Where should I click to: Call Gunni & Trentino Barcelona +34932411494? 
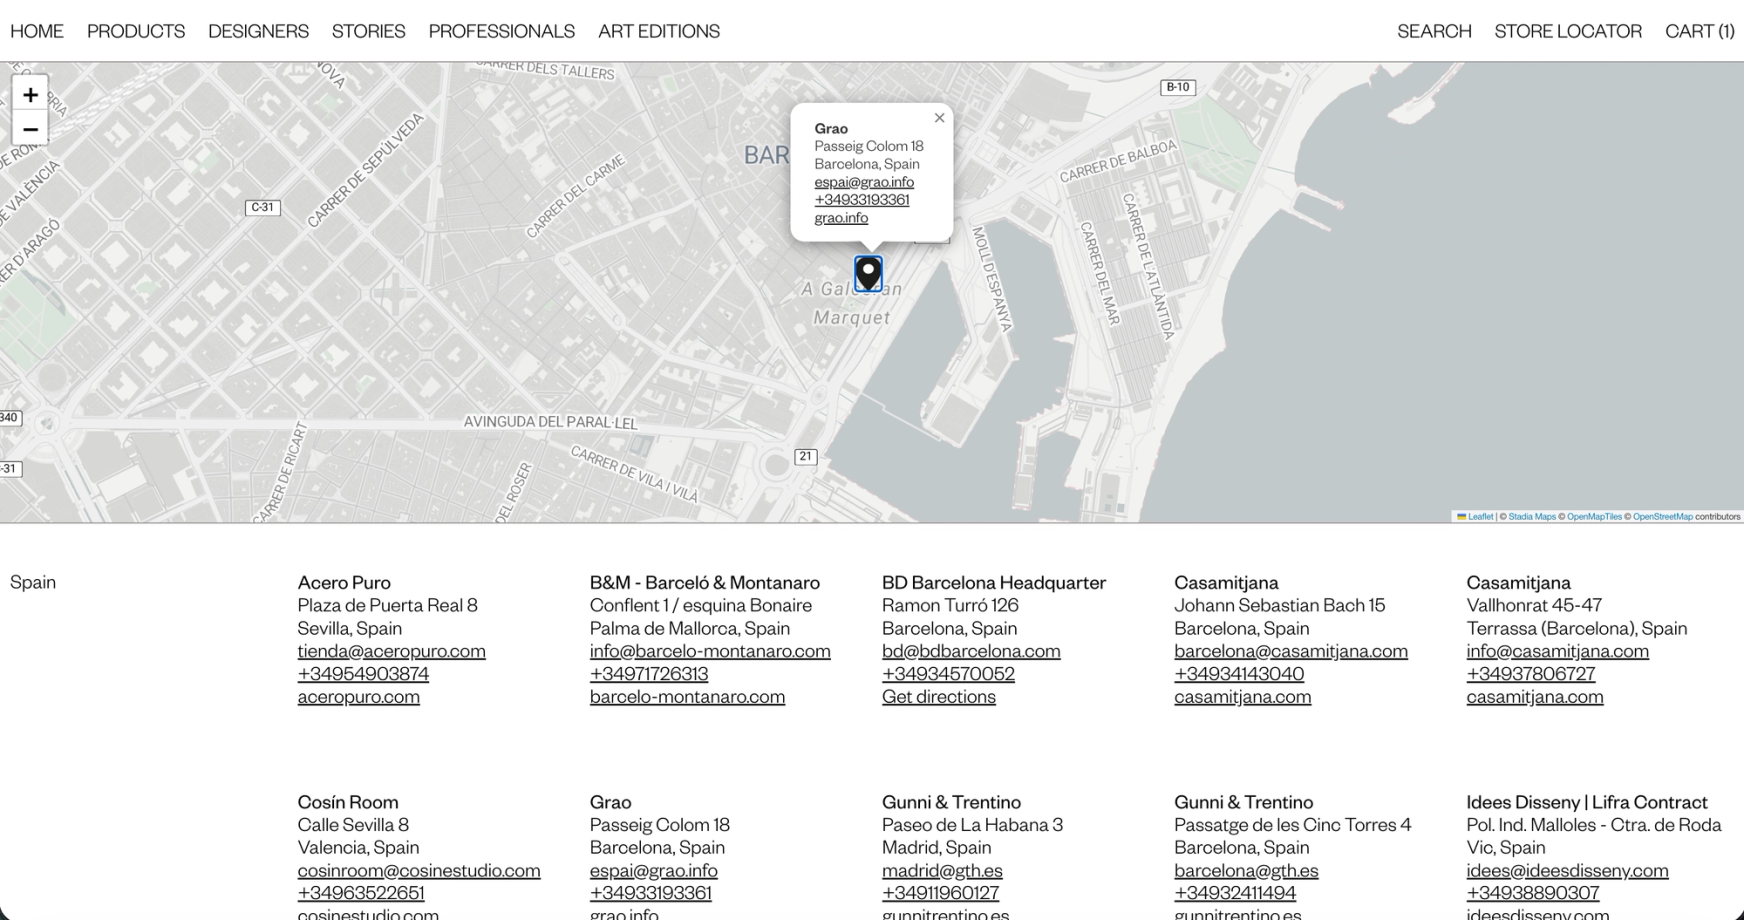coord(1235,893)
